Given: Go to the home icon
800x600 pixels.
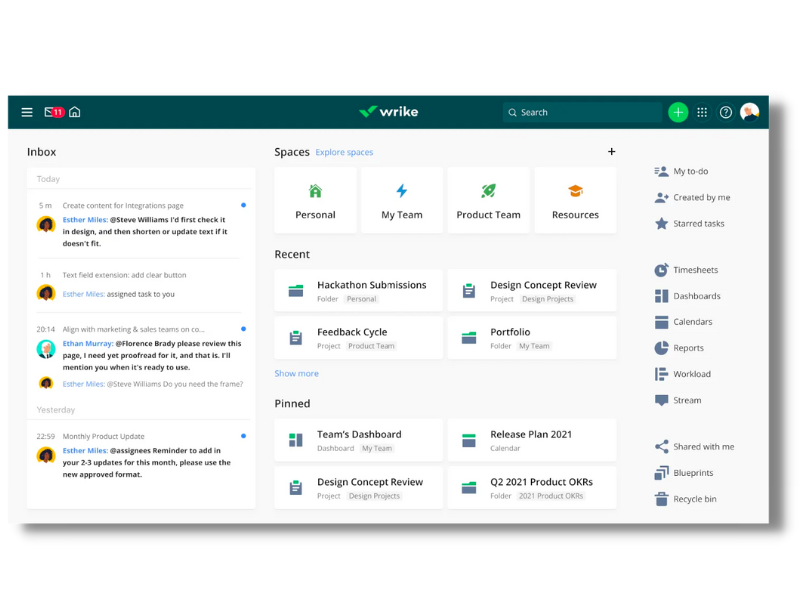Looking at the screenshot, I should click(x=74, y=112).
